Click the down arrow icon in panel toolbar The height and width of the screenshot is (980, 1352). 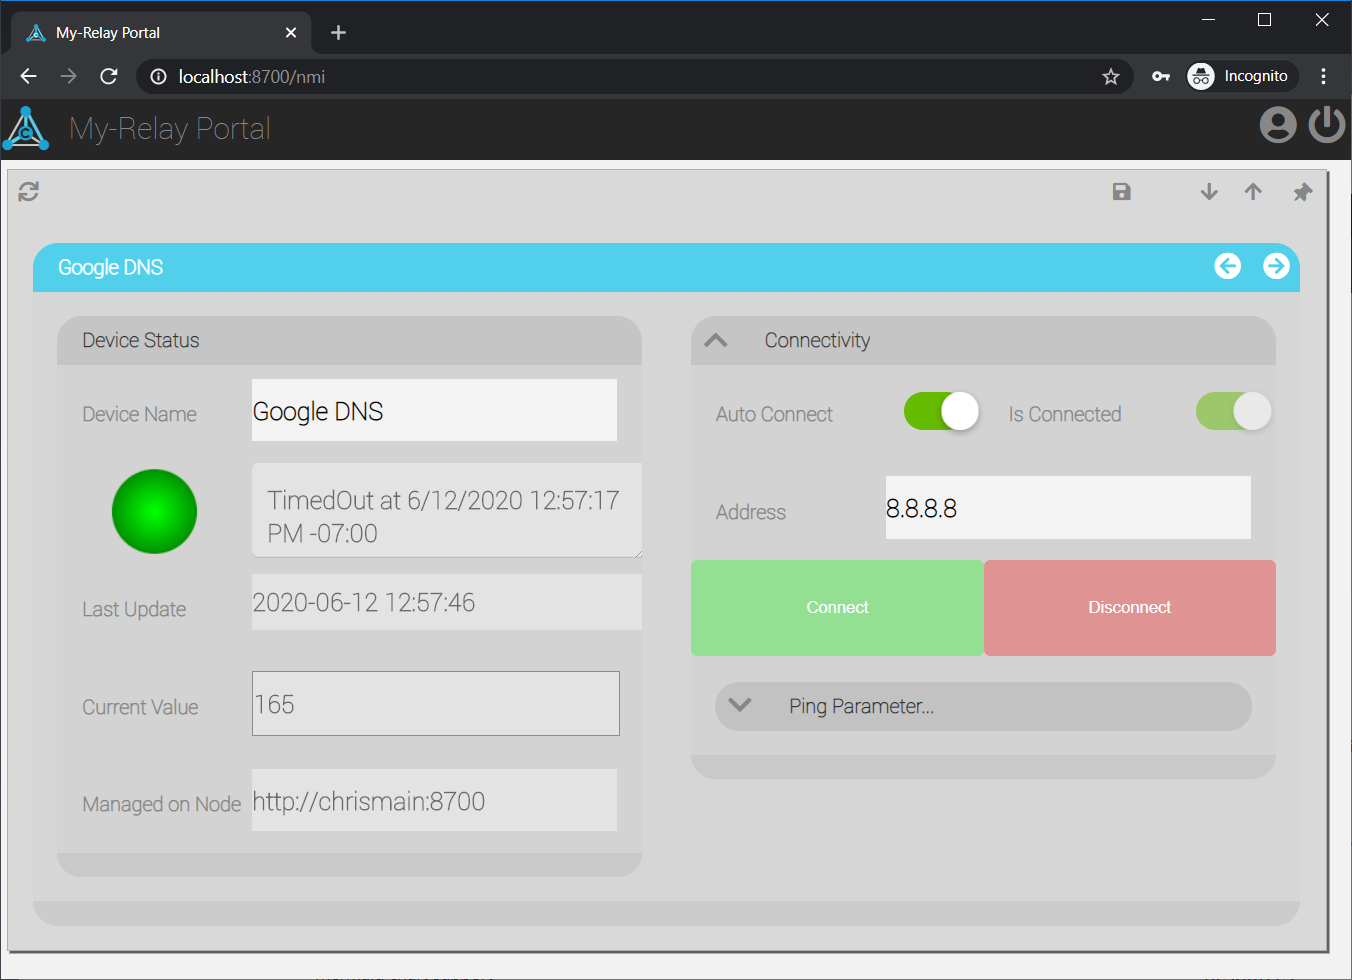1209,191
